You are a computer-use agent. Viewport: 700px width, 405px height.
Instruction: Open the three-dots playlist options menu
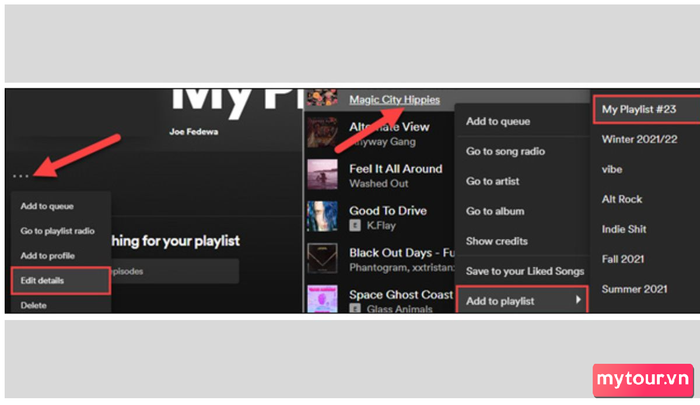tap(21, 176)
